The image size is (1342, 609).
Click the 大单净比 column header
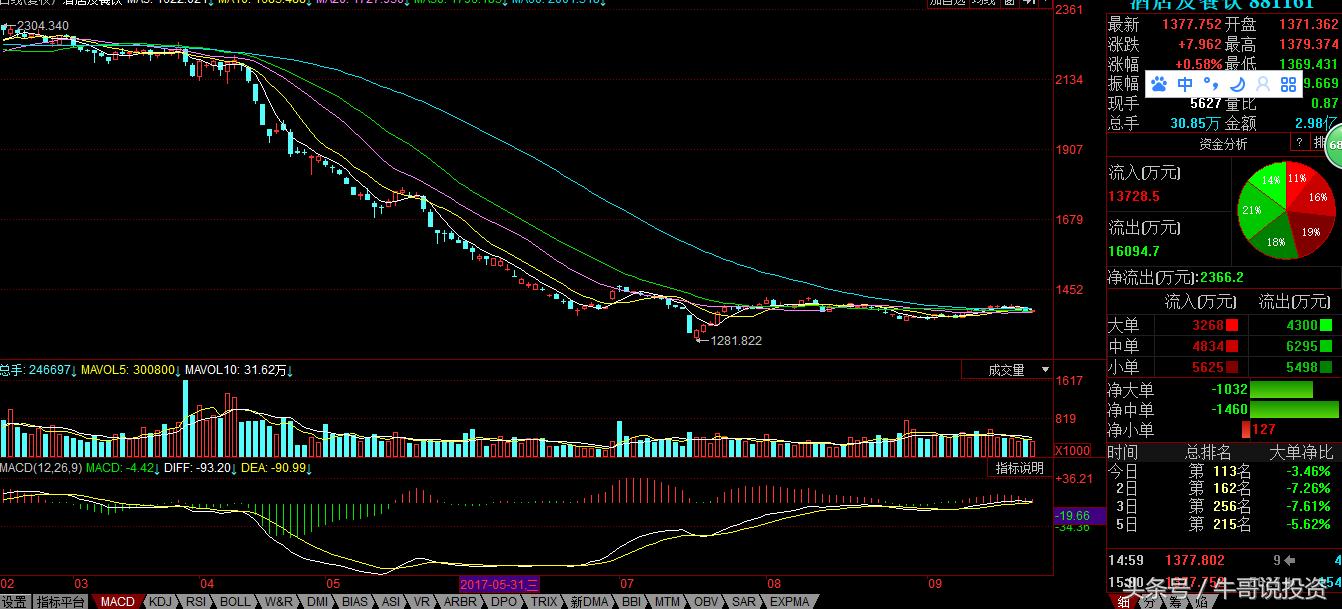coord(1301,452)
